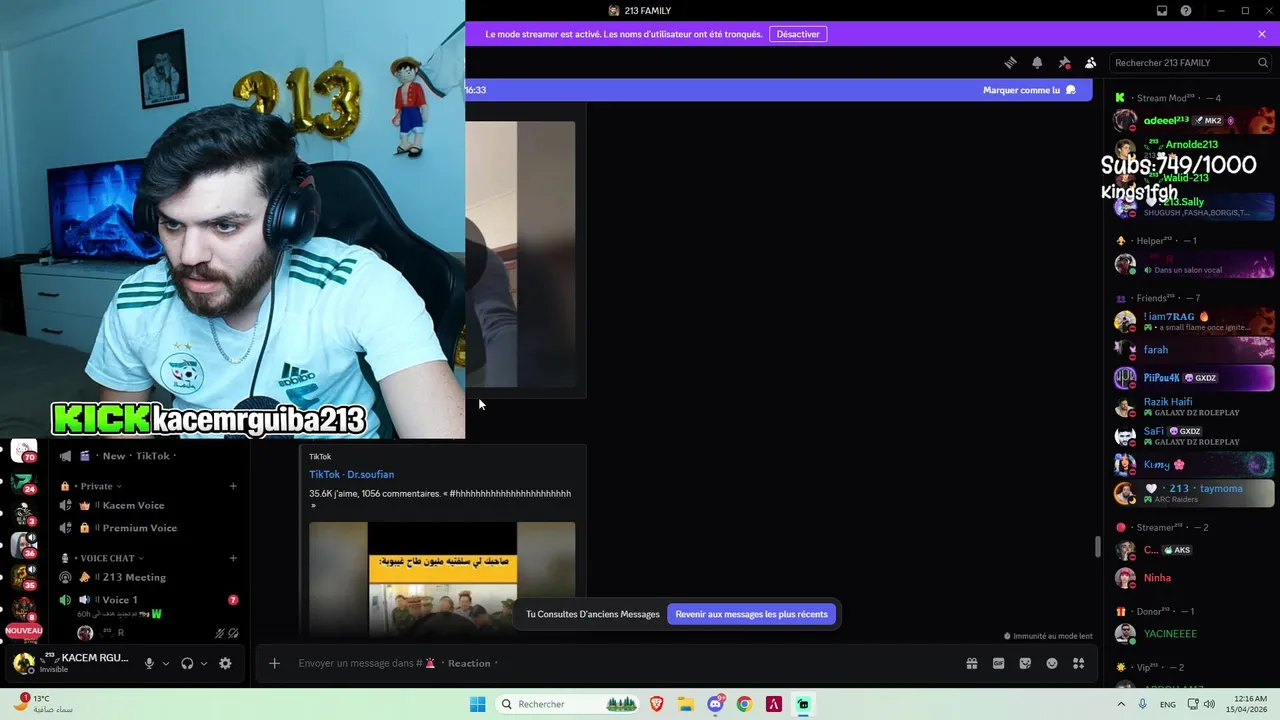This screenshot has width=1280, height=720.
Task: Open Google Chrome from taskbar
Action: [744, 704]
